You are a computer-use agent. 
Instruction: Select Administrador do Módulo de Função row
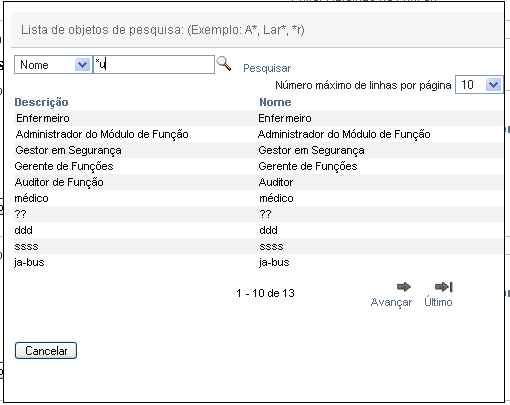pyautogui.click(x=258, y=134)
